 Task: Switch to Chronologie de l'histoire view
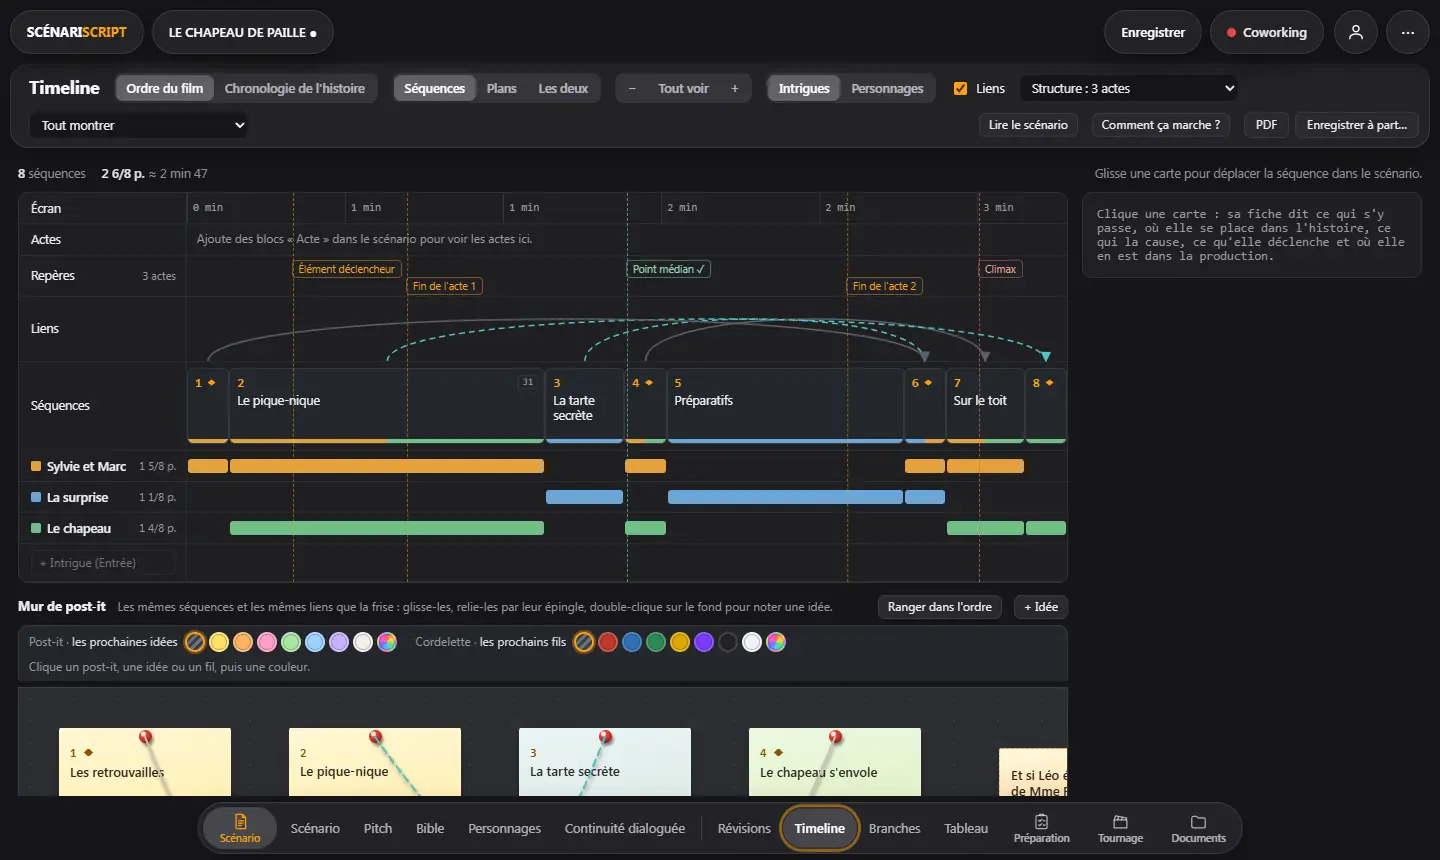tap(295, 88)
